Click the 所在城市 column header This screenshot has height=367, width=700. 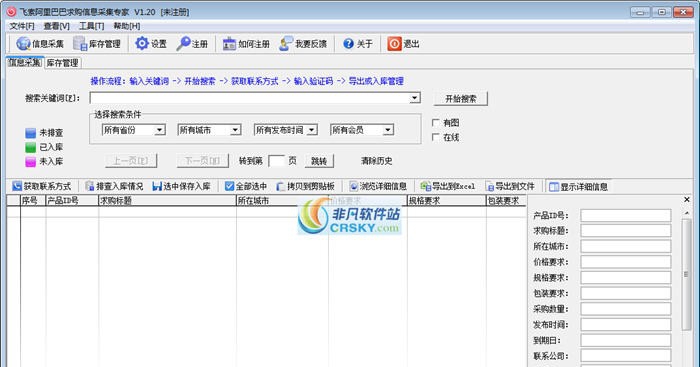(282, 201)
